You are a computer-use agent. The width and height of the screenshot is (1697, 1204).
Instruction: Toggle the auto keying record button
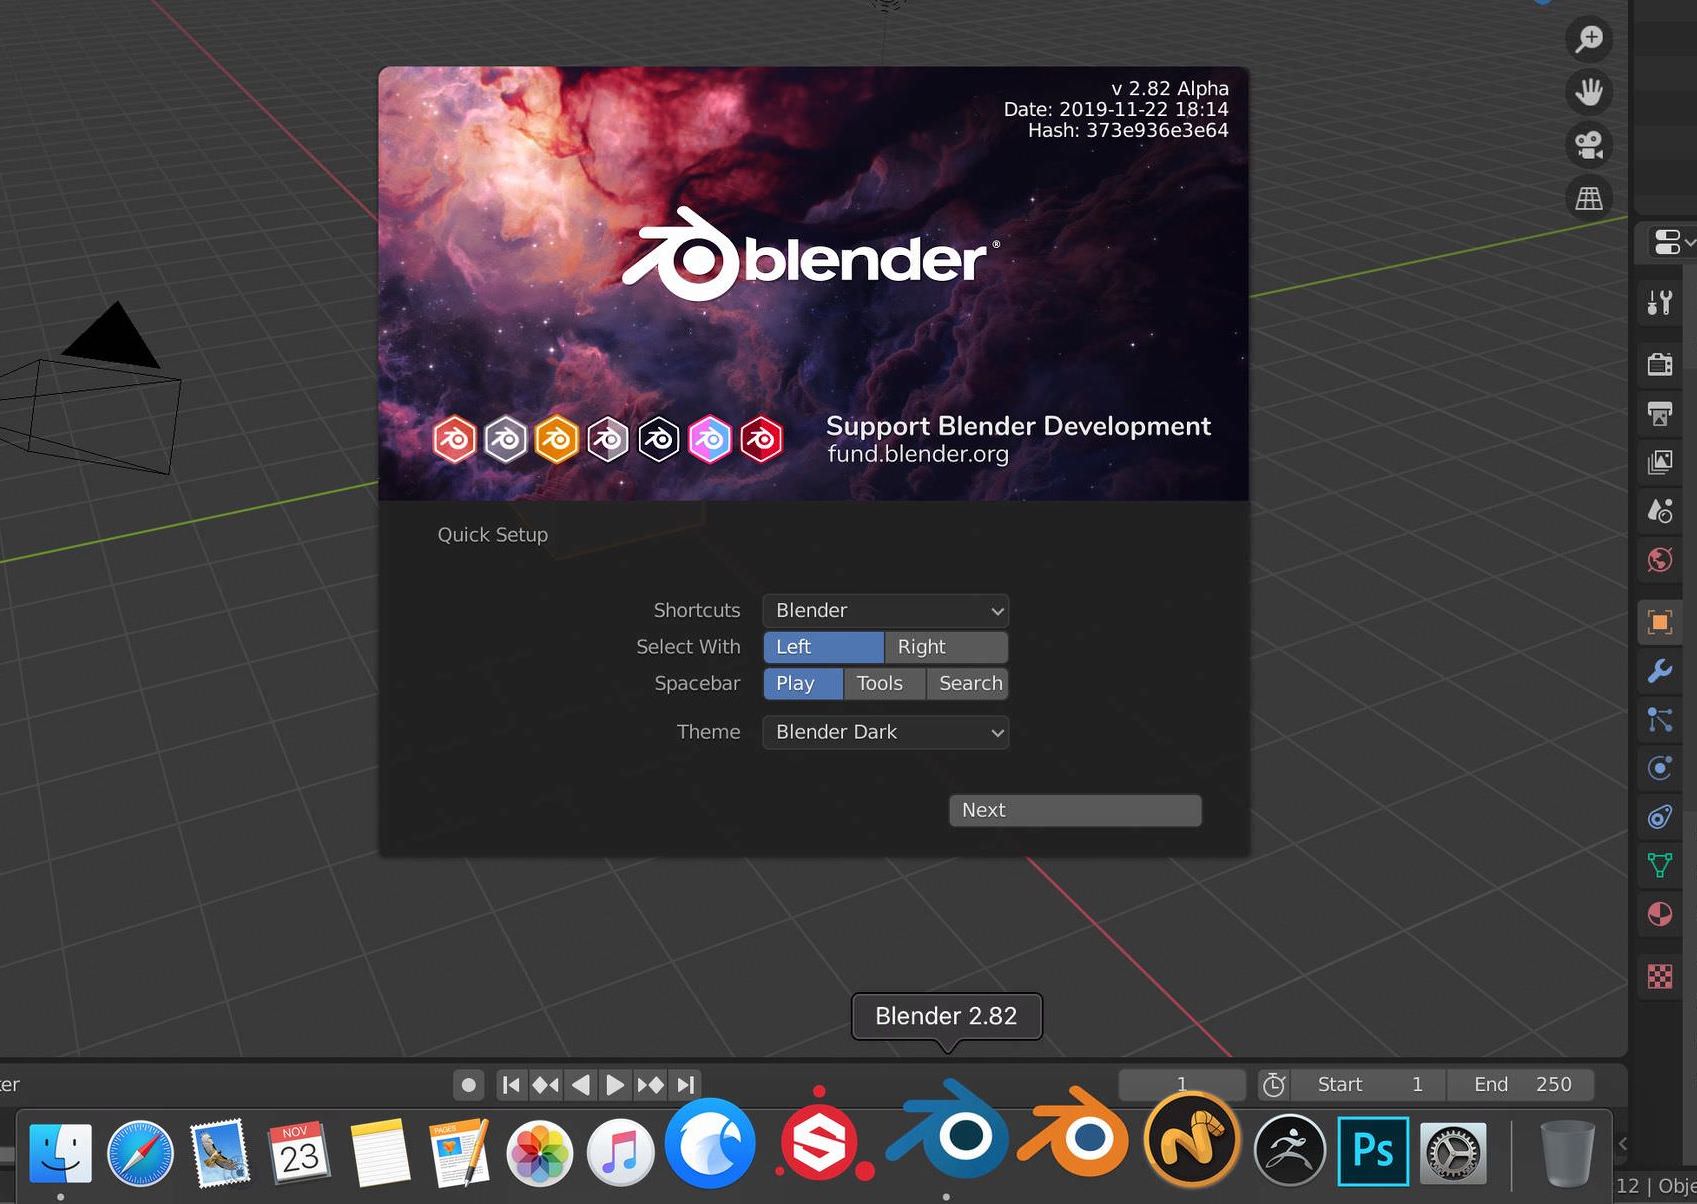coord(468,1085)
